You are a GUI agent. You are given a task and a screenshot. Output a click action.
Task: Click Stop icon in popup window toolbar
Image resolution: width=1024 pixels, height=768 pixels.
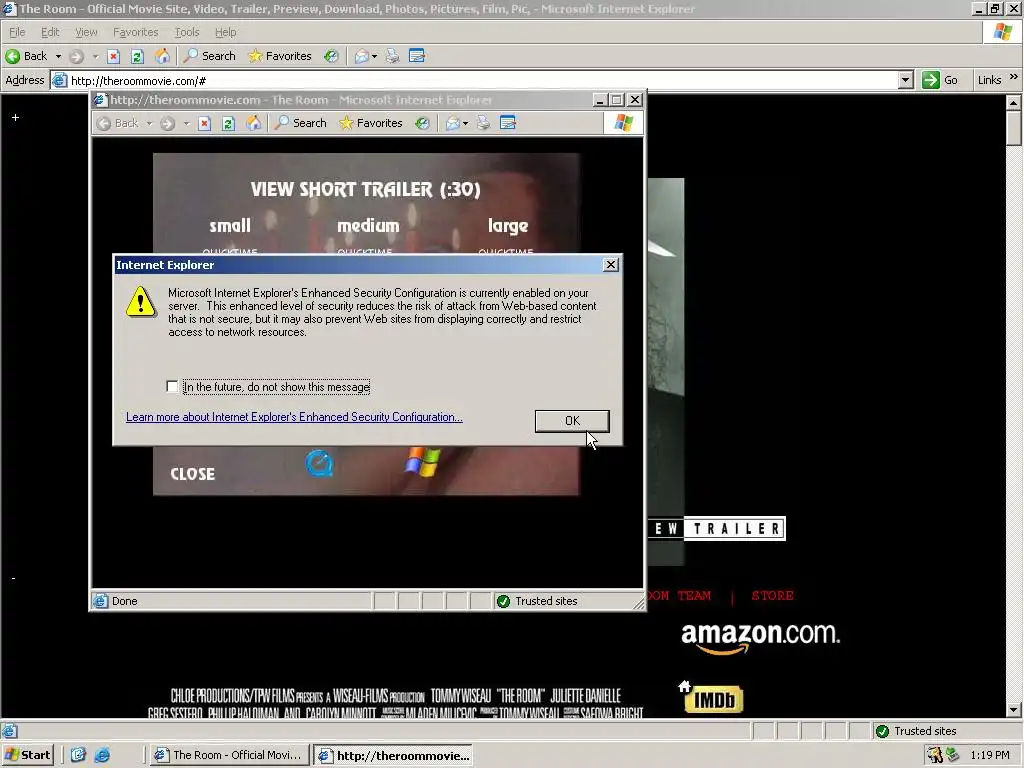pos(204,123)
